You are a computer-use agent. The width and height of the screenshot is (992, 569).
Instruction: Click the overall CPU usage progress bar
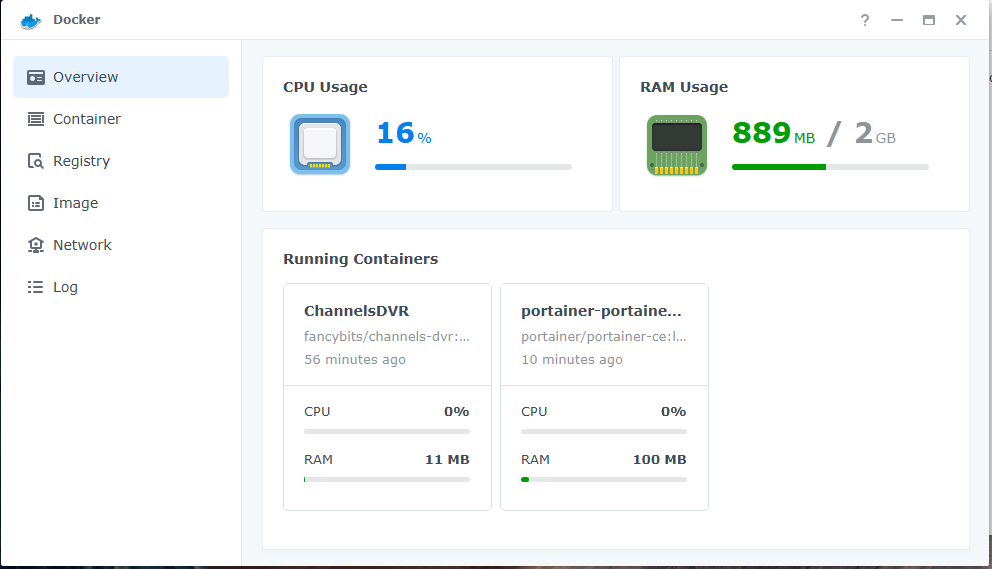(x=473, y=167)
